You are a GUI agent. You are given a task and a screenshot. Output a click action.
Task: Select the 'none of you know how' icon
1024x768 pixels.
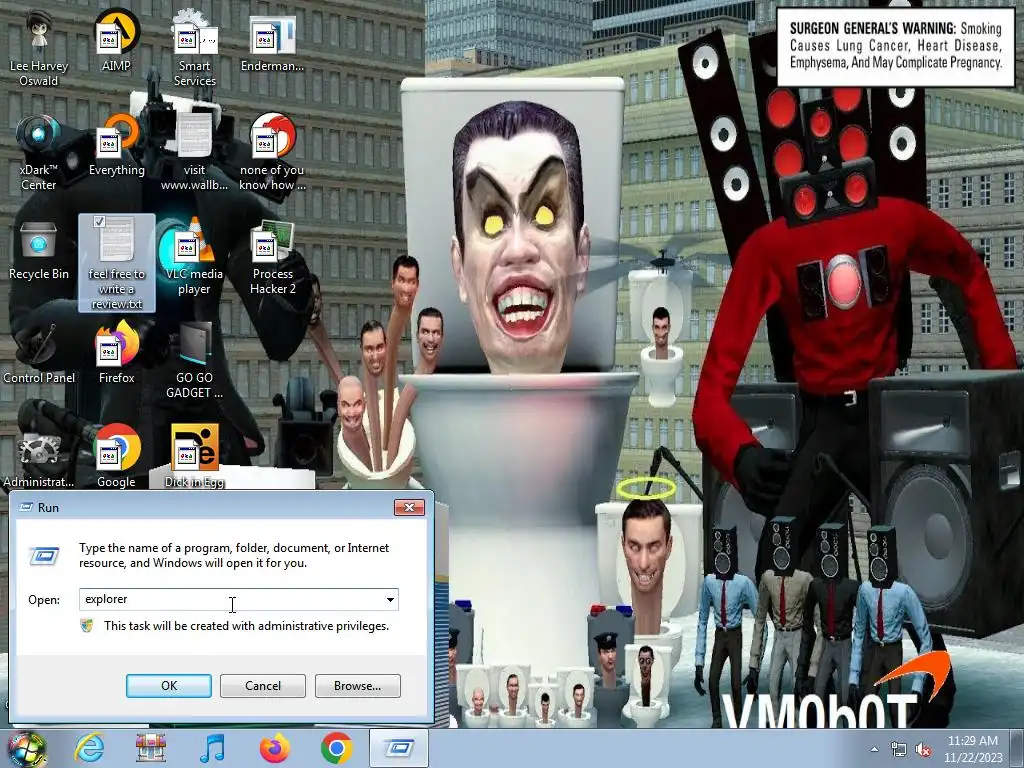point(272,153)
